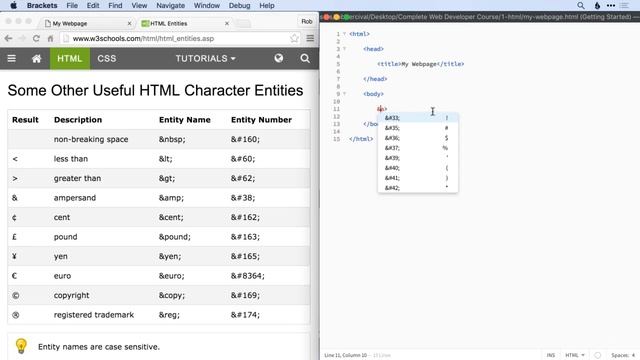The image size is (640, 360).
Task: Close the My Webpage tab
Action: point(129,24)
